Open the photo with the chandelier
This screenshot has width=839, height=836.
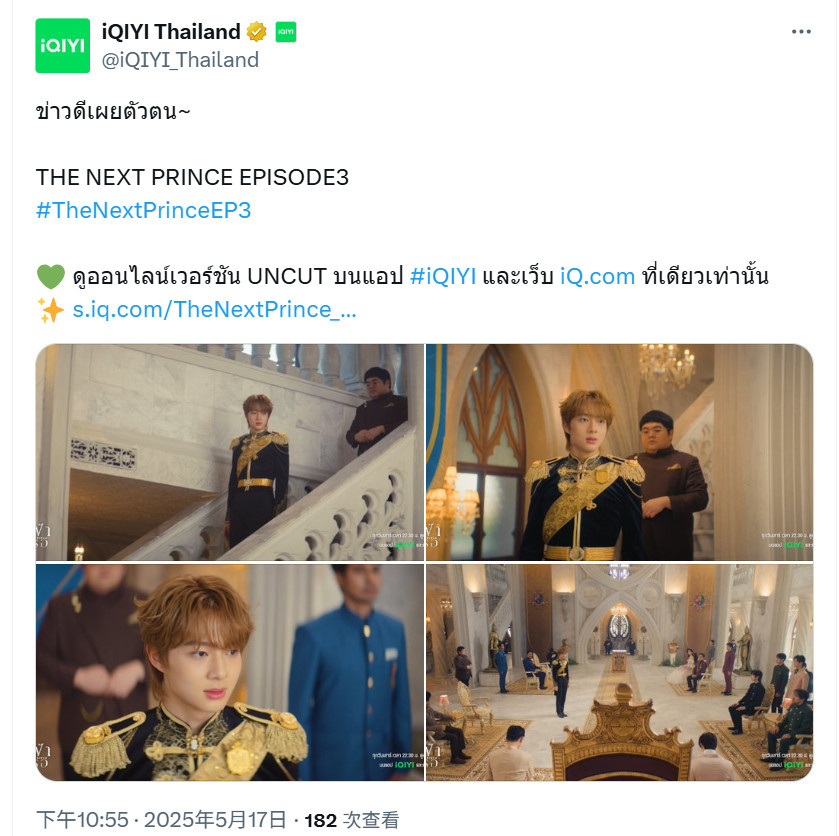click(620, 452)
